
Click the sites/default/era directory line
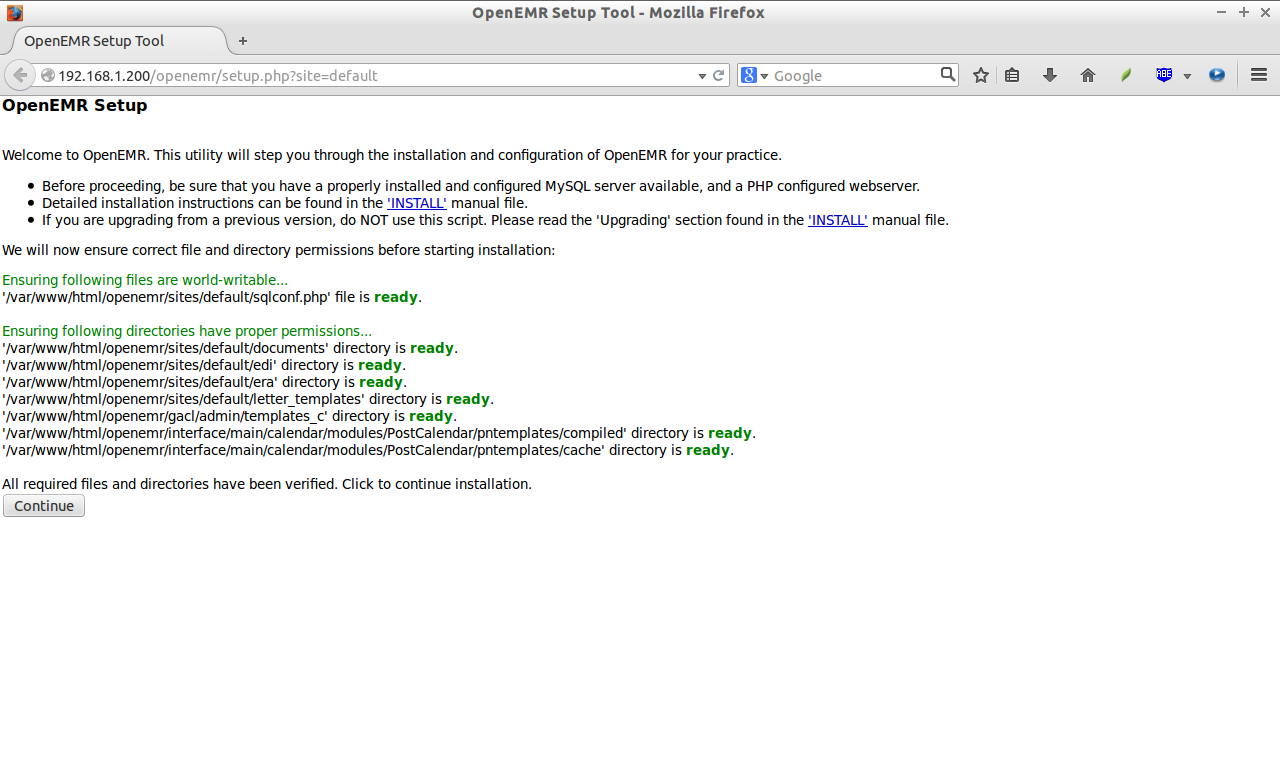(204, 382)
